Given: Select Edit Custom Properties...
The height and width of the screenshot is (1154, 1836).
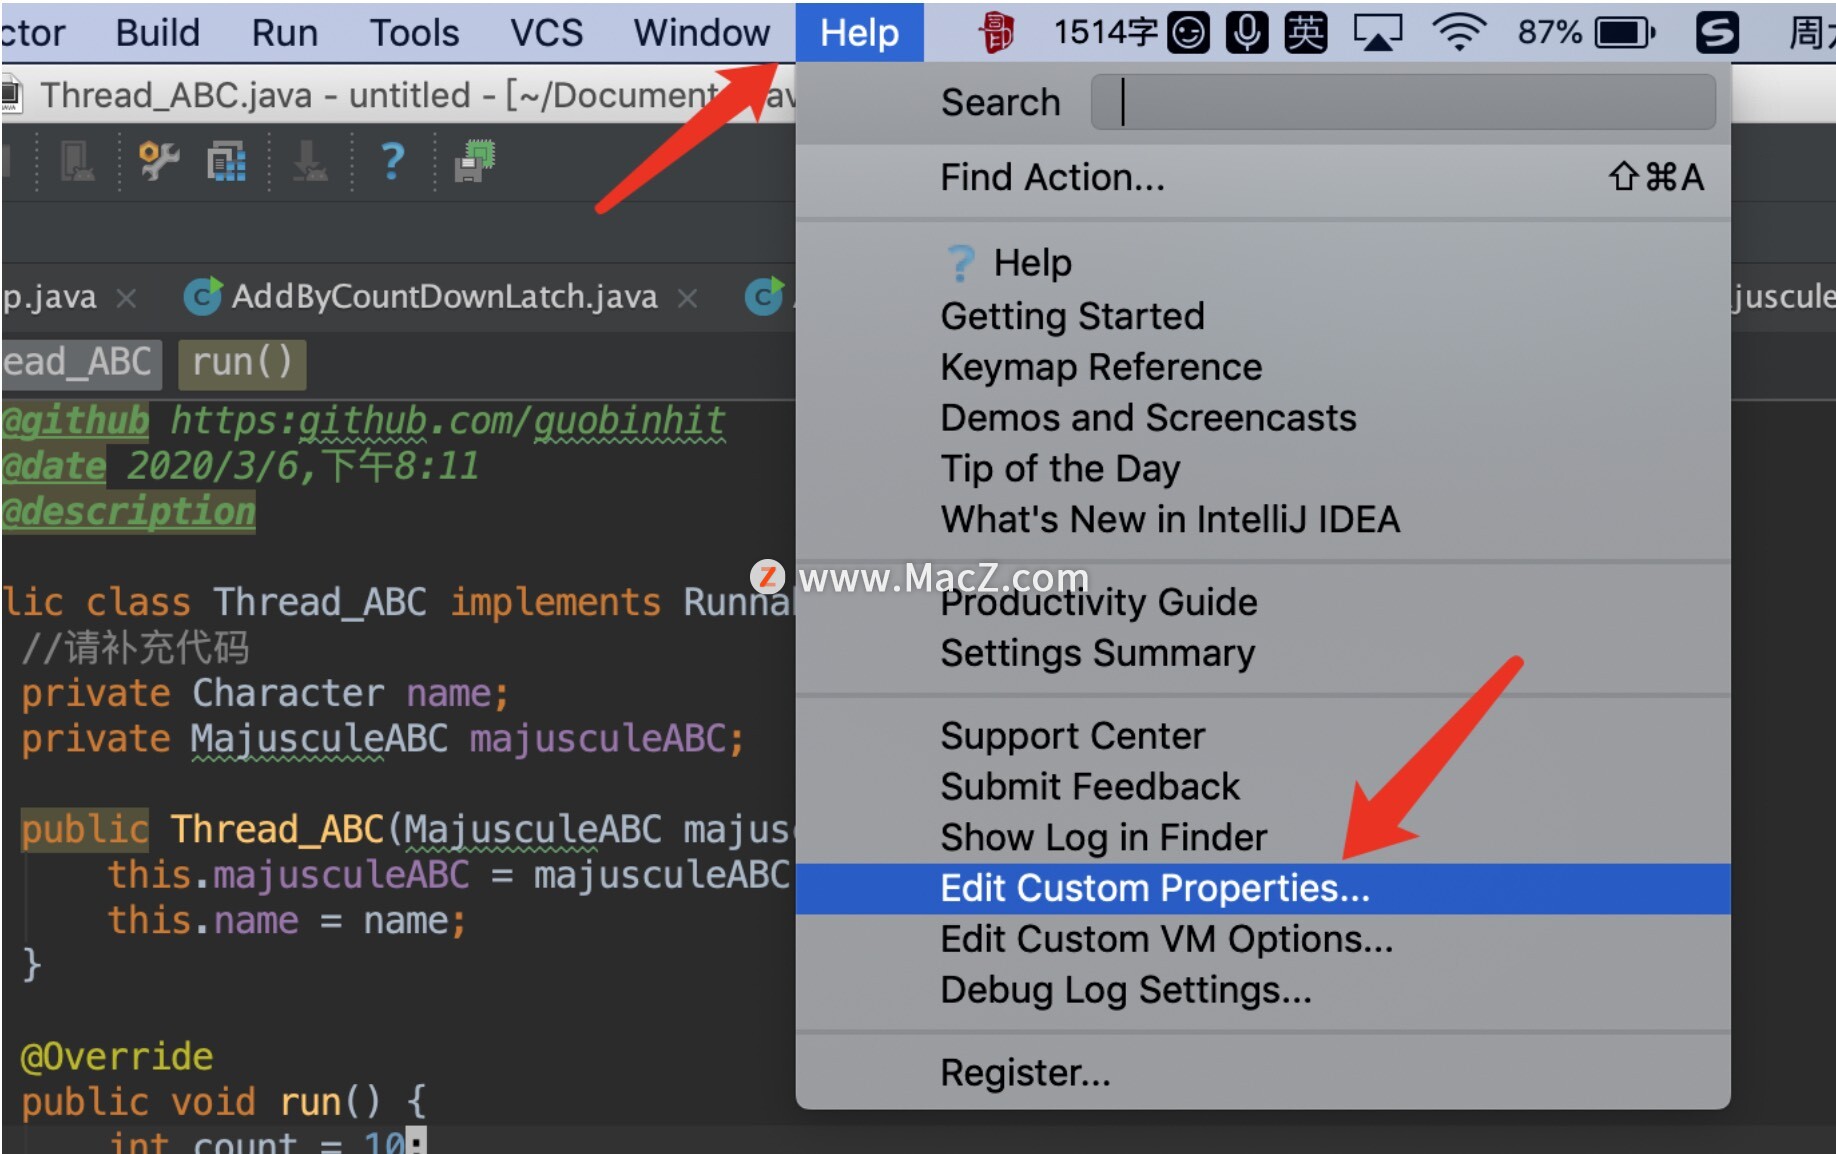Looking at the screenshot, I should click(1263, 889).
